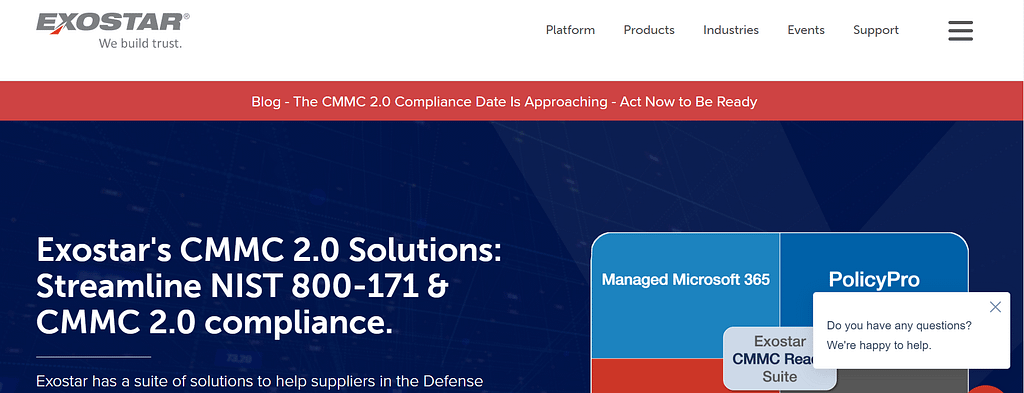Click the "Do you have any questions?" message

[899, 325]
